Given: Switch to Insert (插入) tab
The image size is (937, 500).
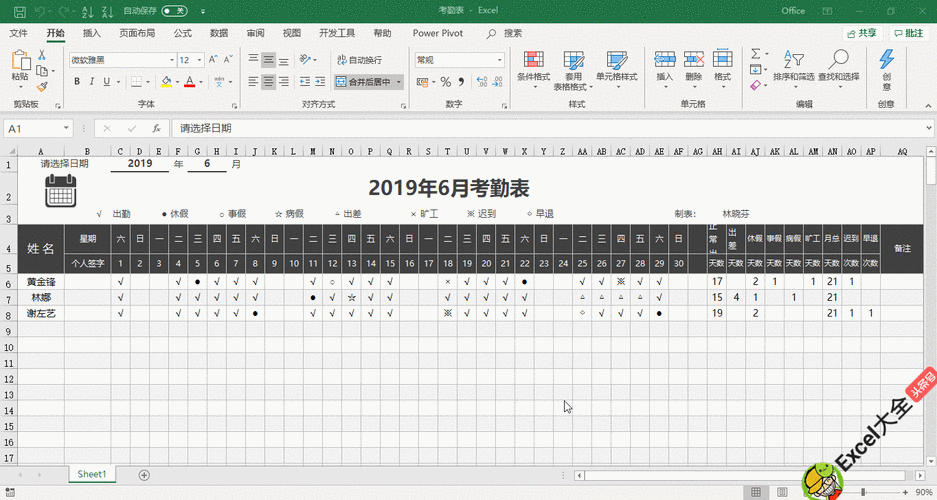Looking at the screenshot, I should pos(91,33).
